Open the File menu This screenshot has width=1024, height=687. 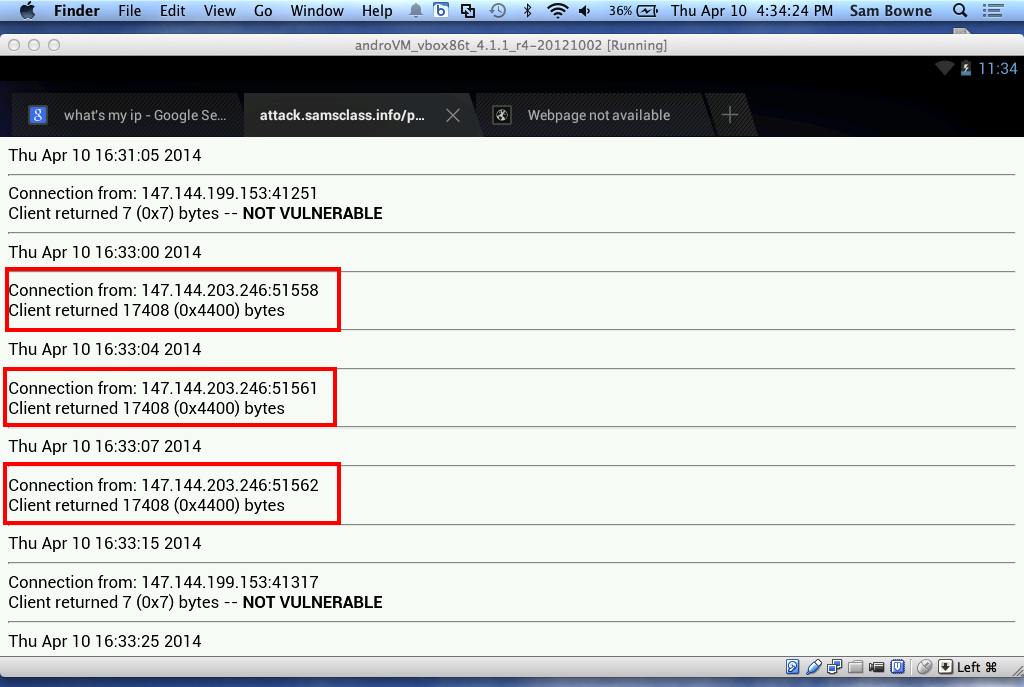[129, 10]
